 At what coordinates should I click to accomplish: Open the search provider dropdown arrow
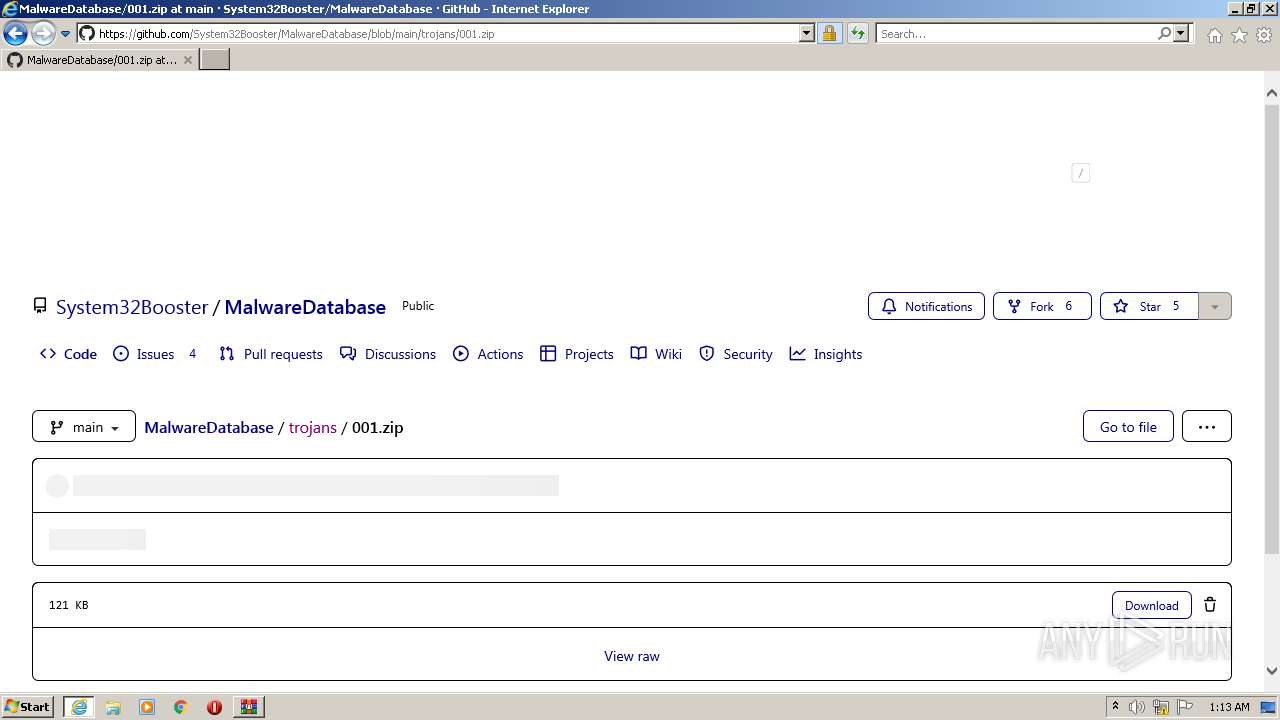tap(1181, 33)
